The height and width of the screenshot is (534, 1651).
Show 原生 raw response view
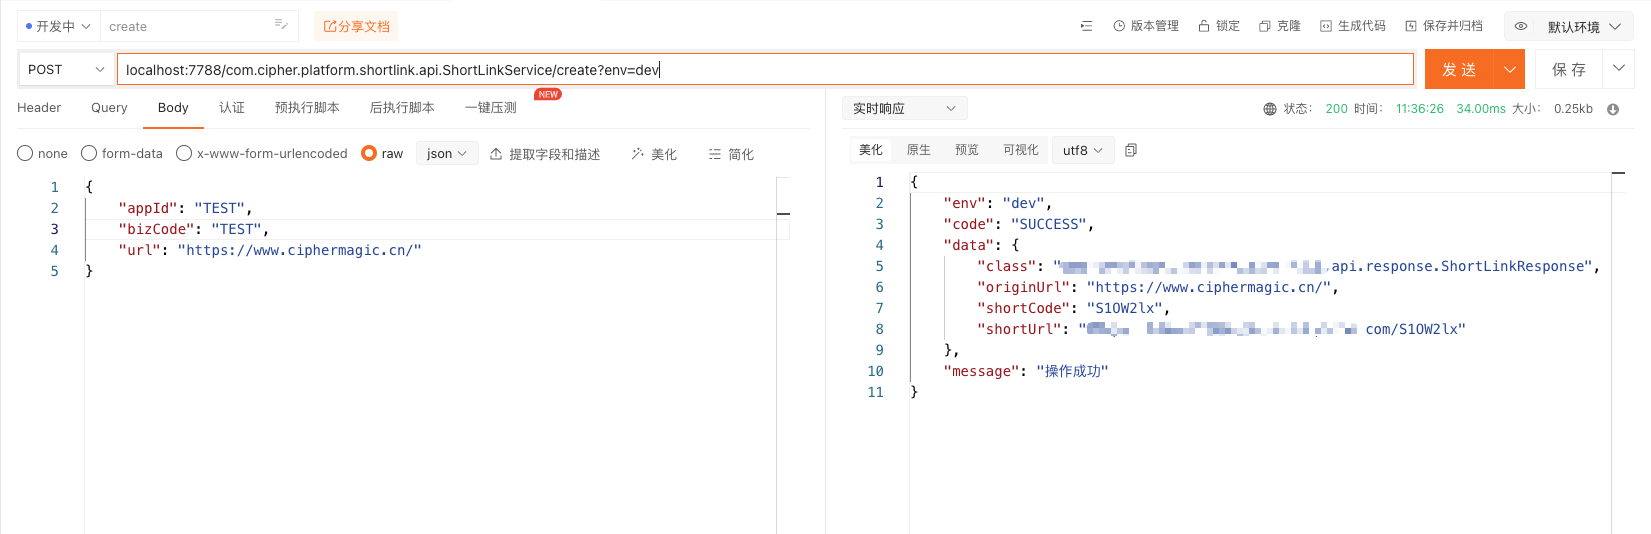pos(919,150)
